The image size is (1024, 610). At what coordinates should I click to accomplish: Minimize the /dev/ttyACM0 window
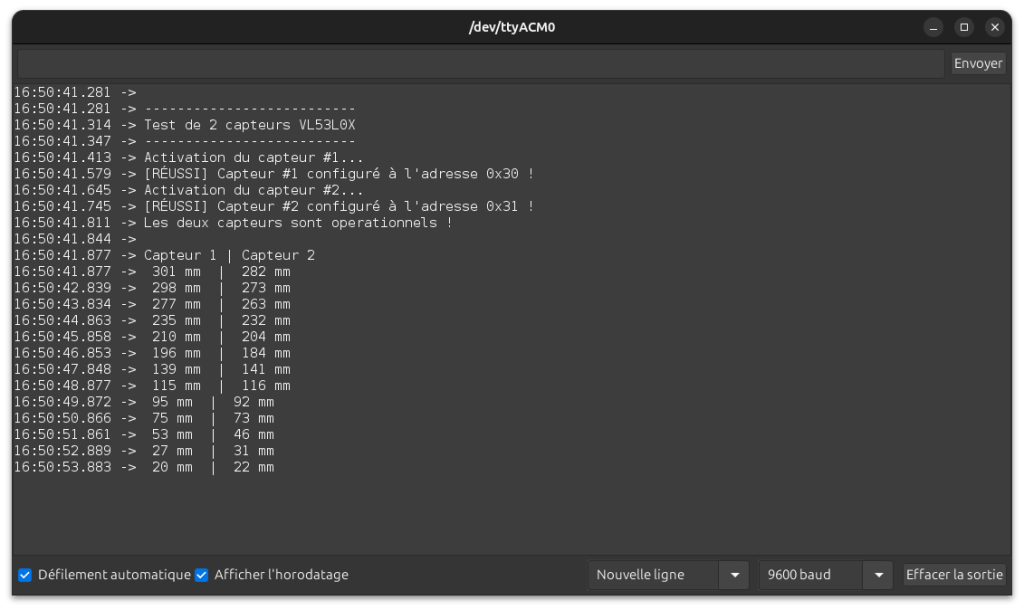[933, 27]
